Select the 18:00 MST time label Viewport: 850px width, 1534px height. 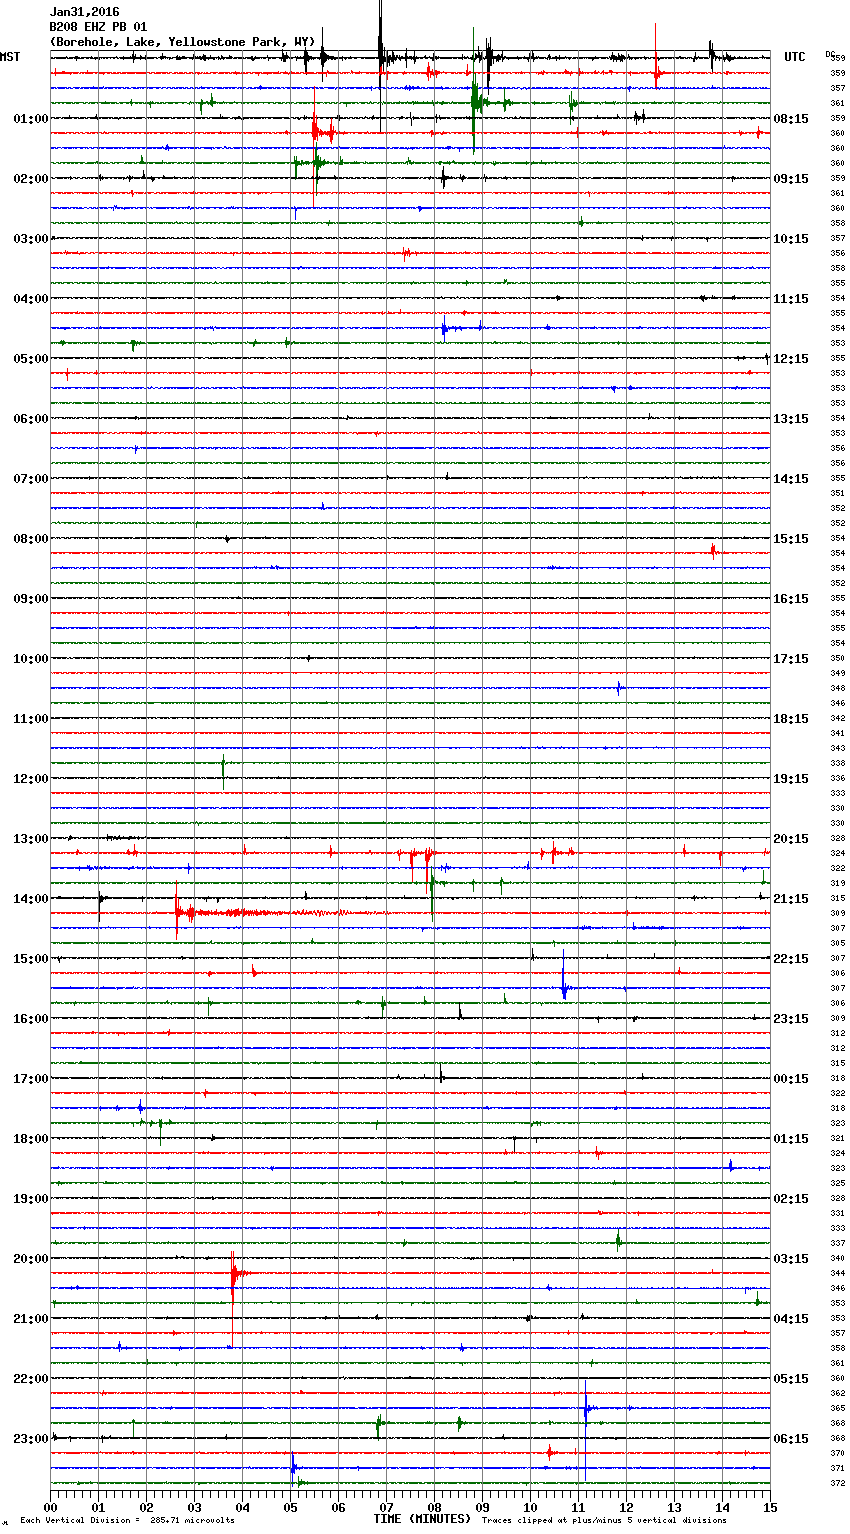(31, 1139)
